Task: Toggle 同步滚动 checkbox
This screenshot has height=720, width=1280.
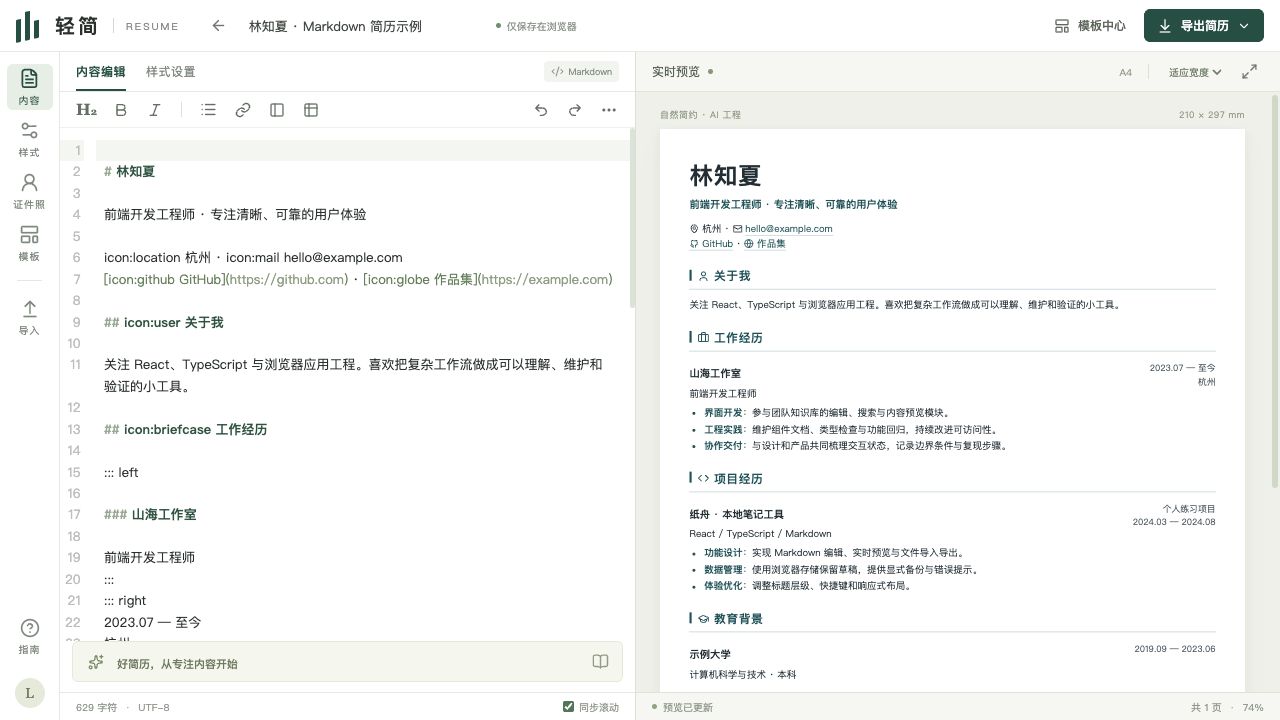Action: (569, 707)
